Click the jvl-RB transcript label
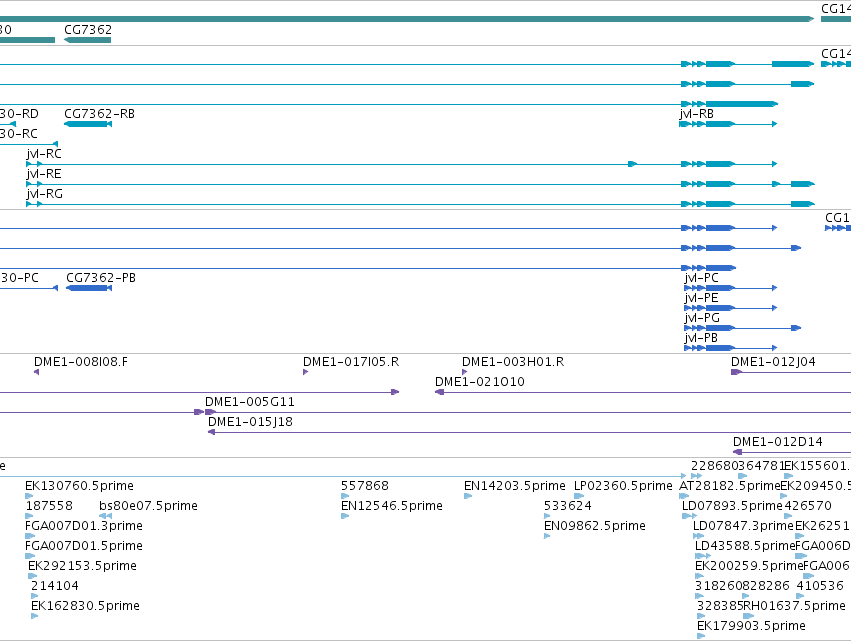The image size is (851, 641). 696,113
